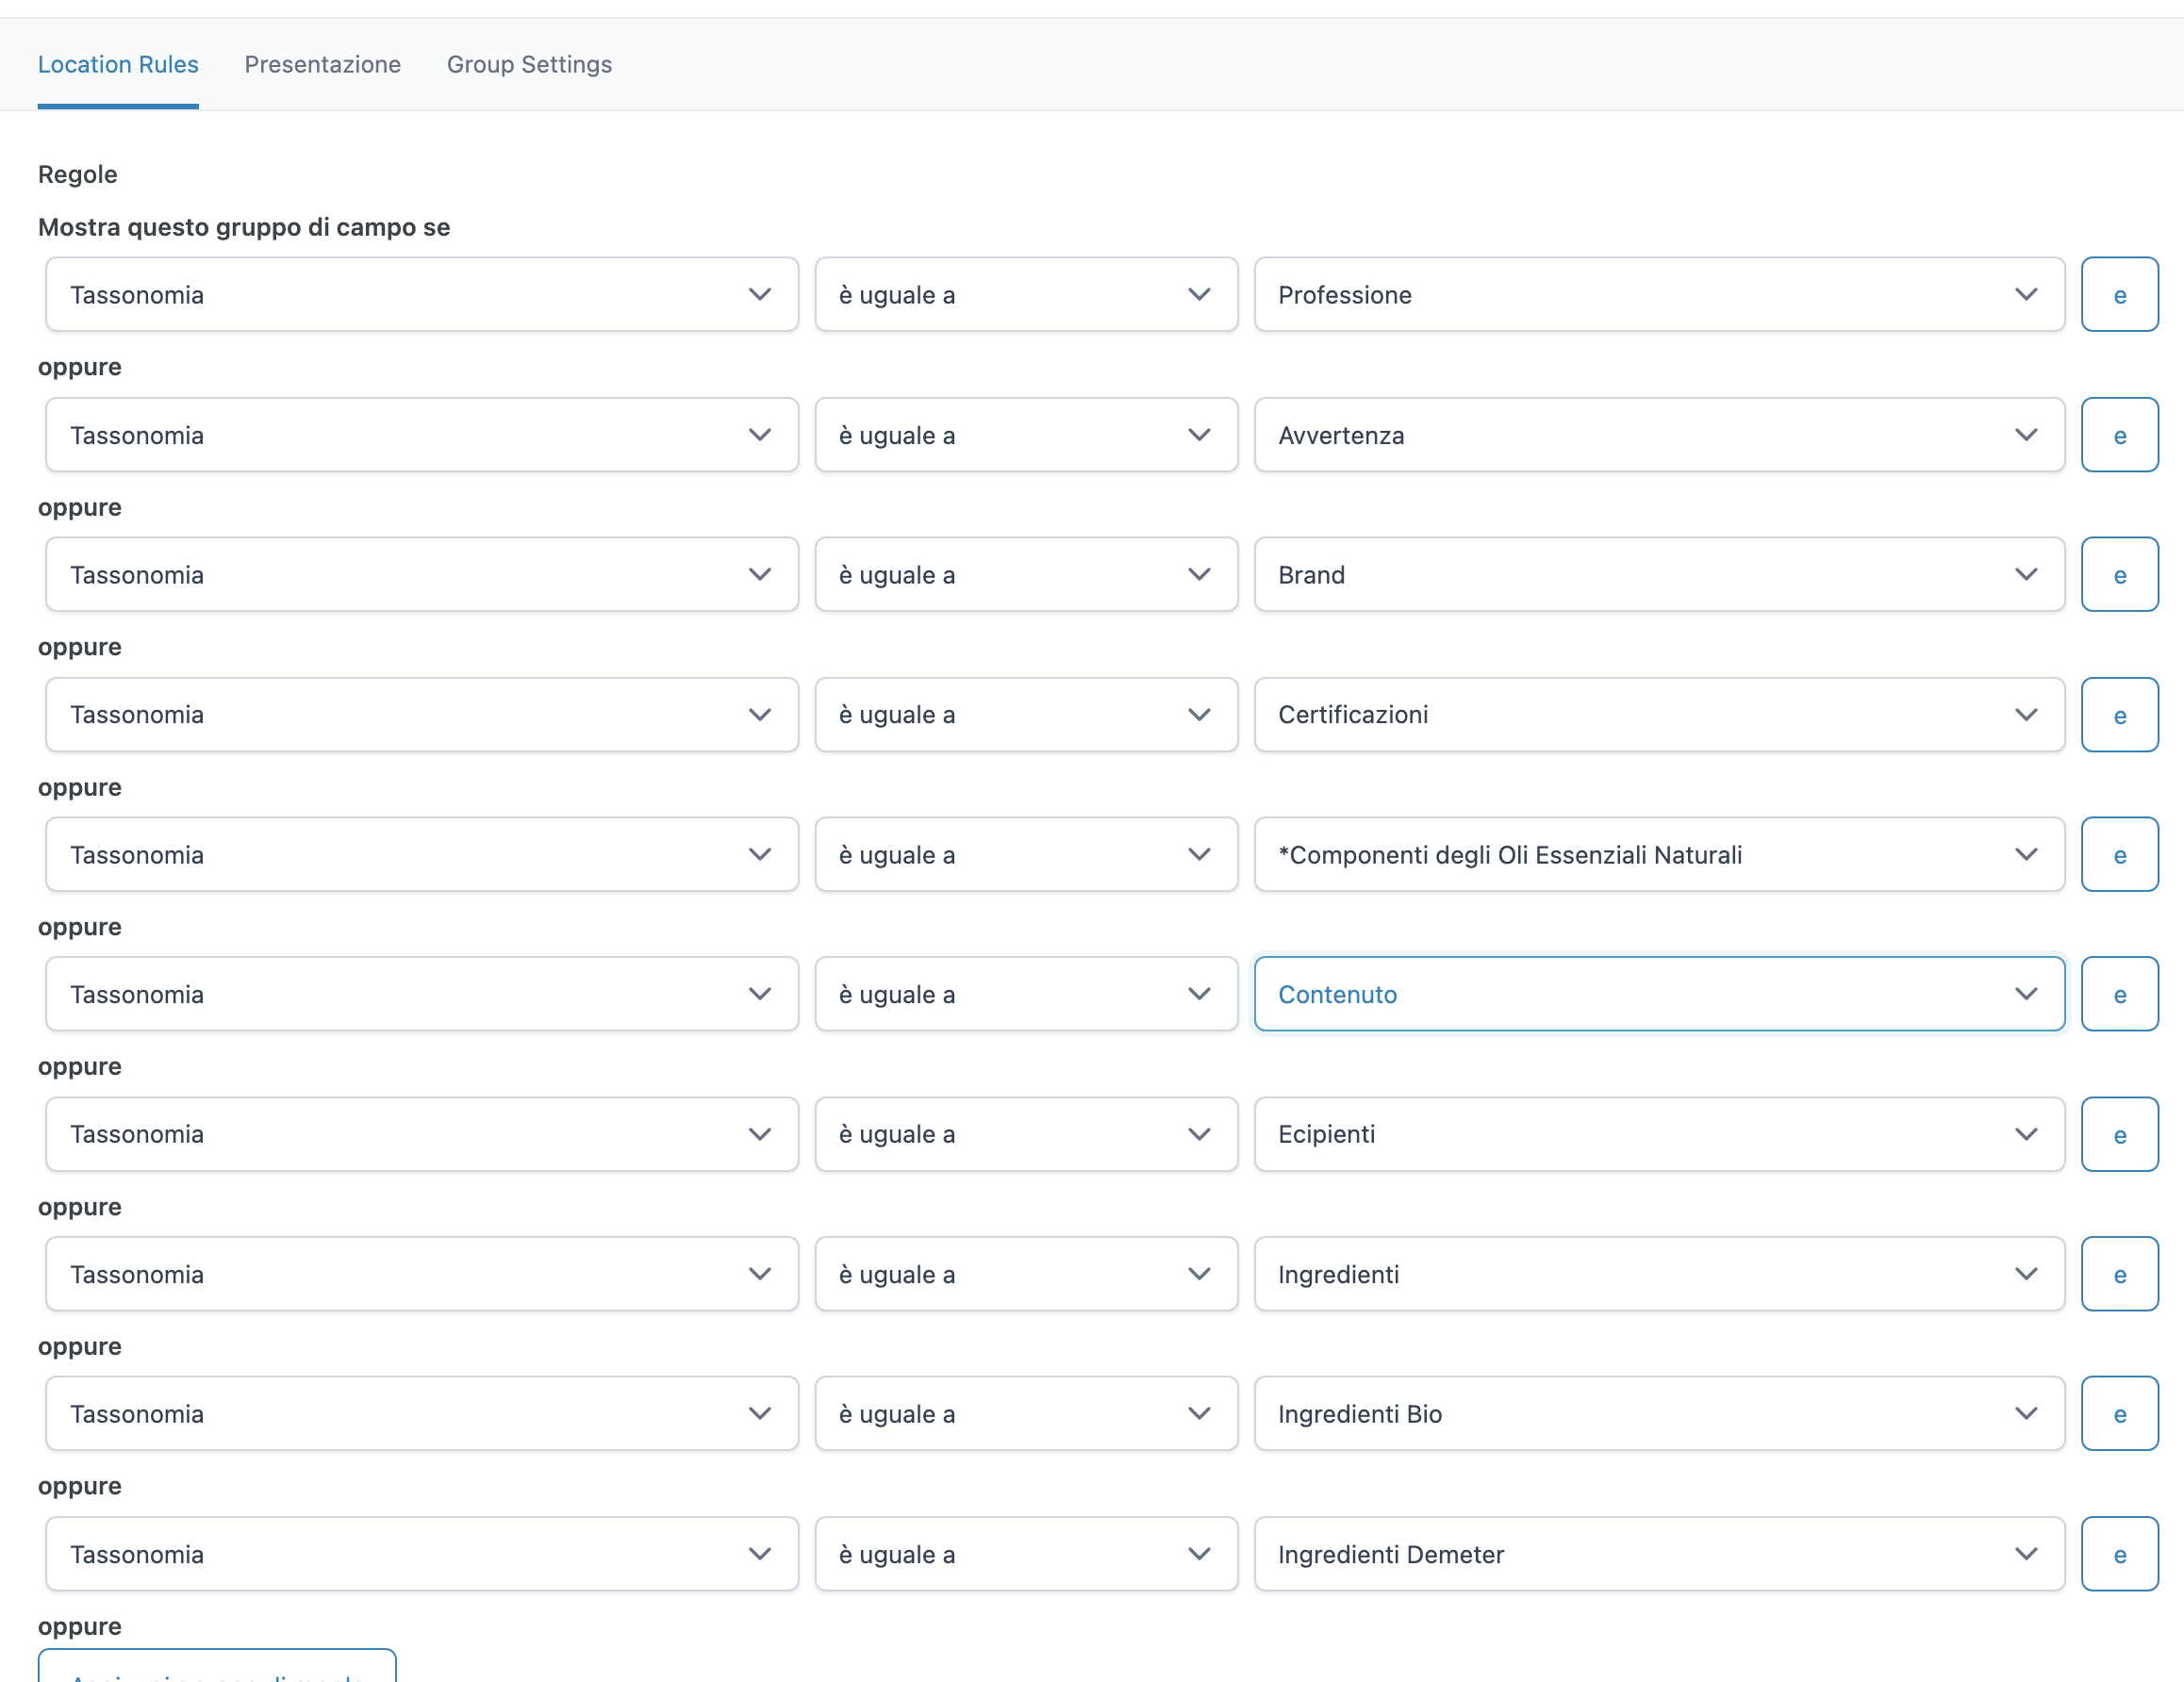Expand the Avvertenza taxonomy dropdown

tap(1658, 435)
